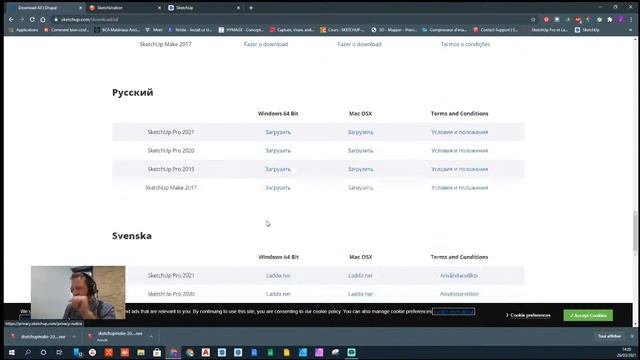Select the Русский heading text

coord(133,92)
